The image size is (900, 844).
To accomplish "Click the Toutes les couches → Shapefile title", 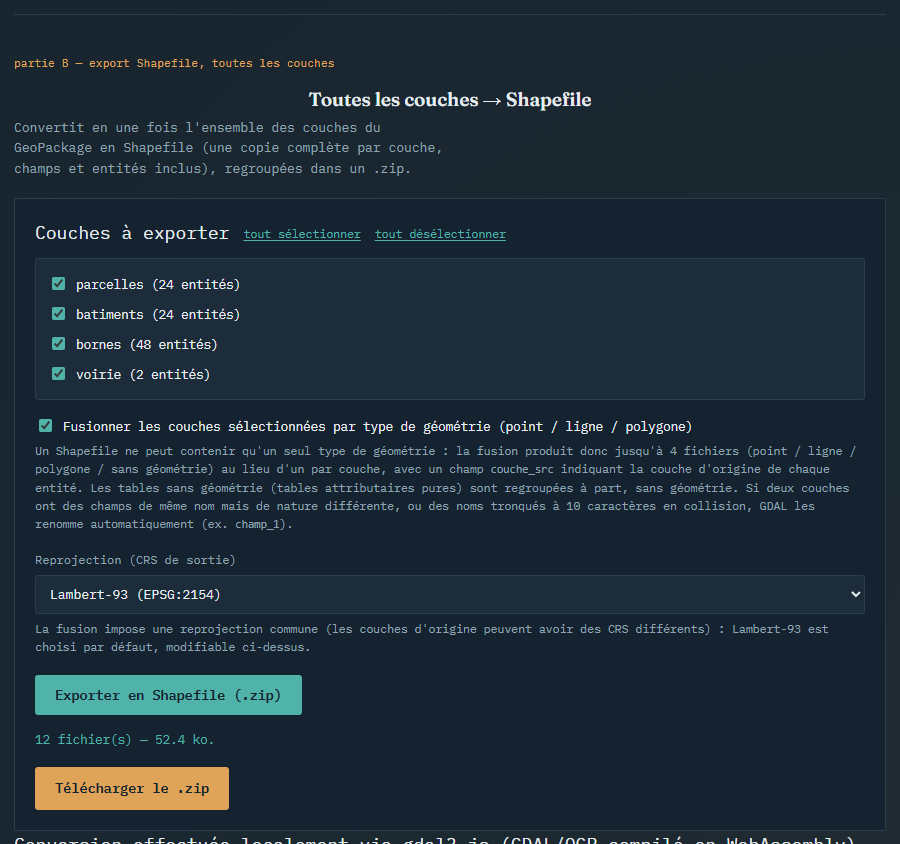I will pyautogui.click(x=450, y=100).
